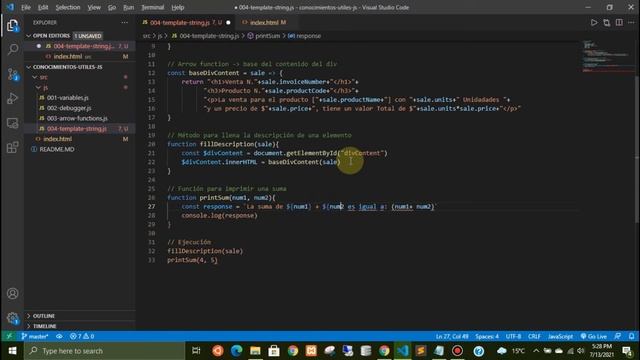Open Sublime Text from the taskbar

[x=420, y=351]
